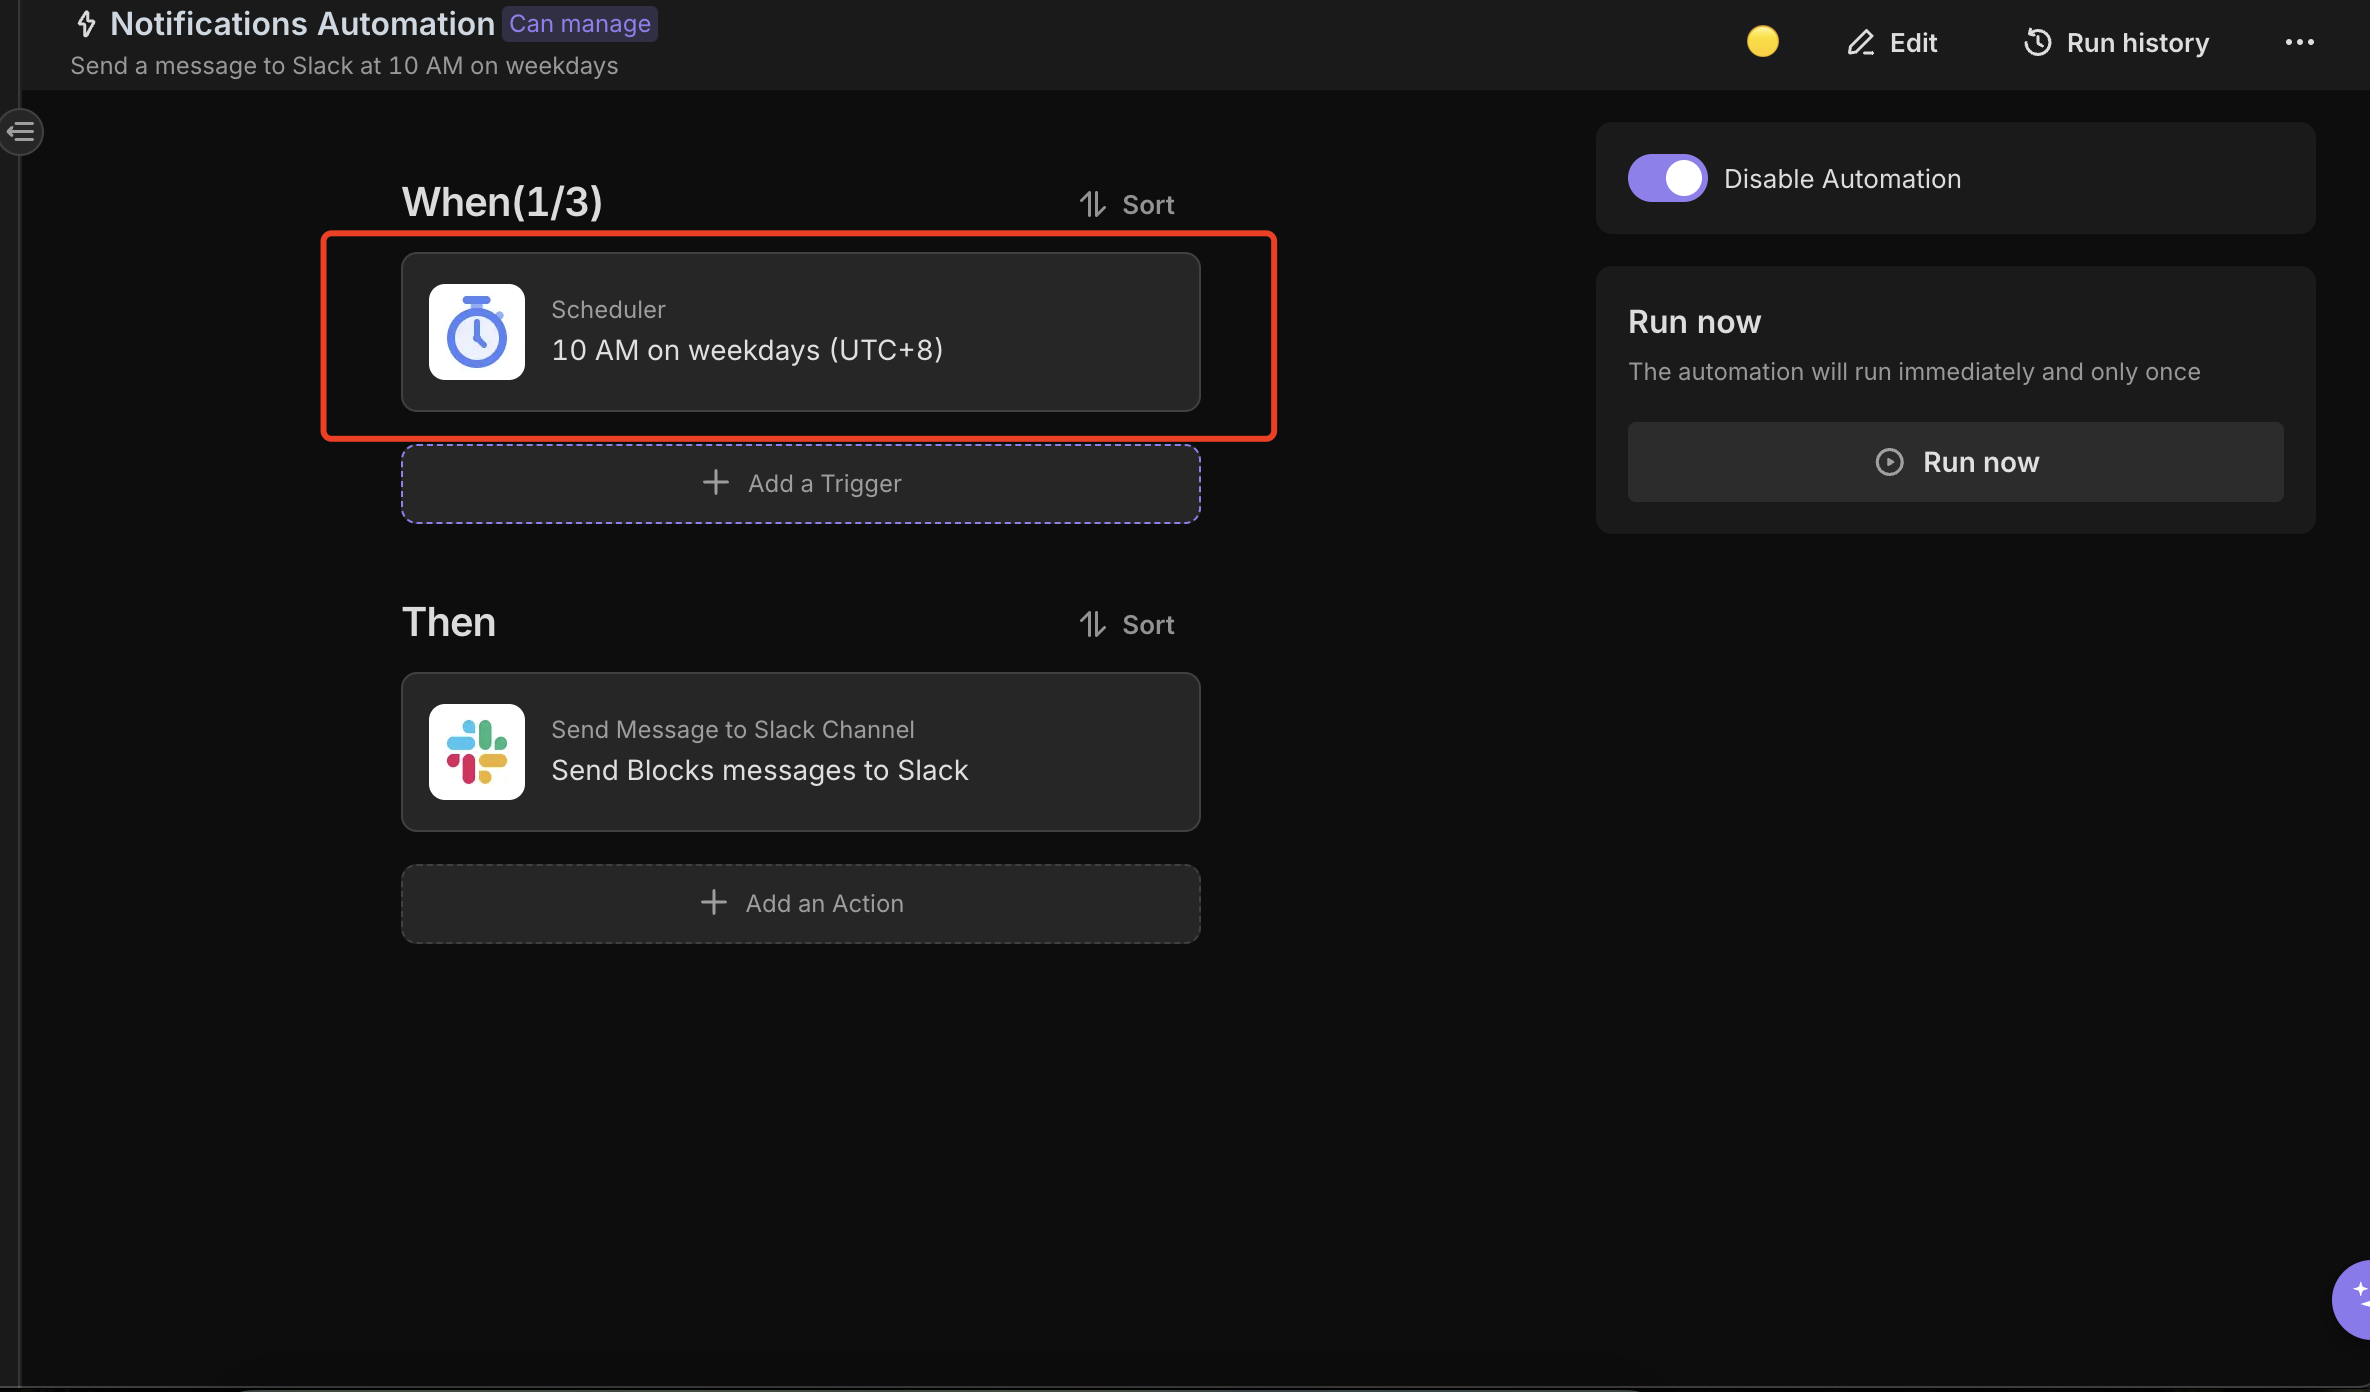Click the edit pencil icon
2370x1392 pixels.
click(1858, 41)
